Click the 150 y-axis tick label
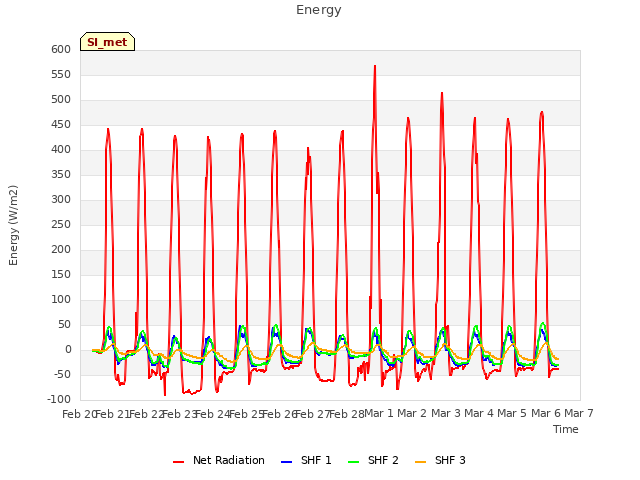640x480 pixels. pyautogui.click(x=61, y=275)
